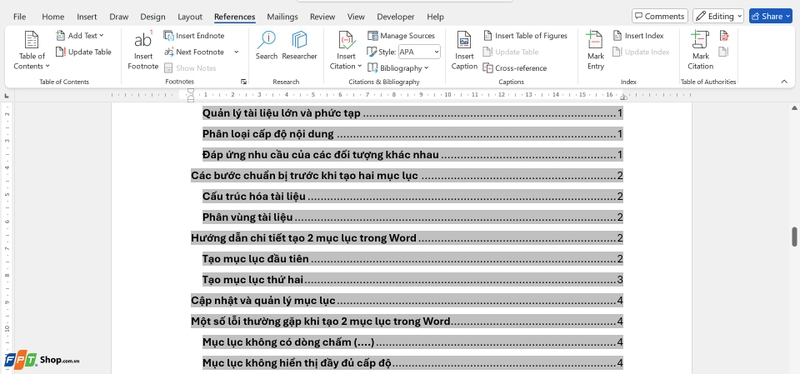This screenshot has height=374, width=800.
Task: Click Insert Table of Authorities icon
Action: point(724,36)
